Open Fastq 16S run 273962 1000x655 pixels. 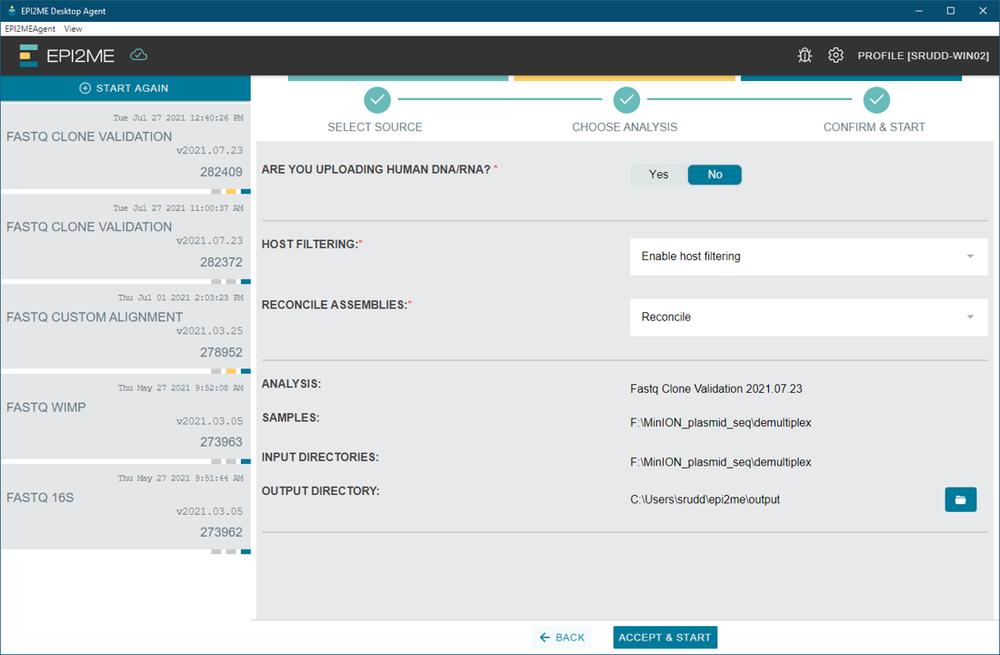pos(126,507)
